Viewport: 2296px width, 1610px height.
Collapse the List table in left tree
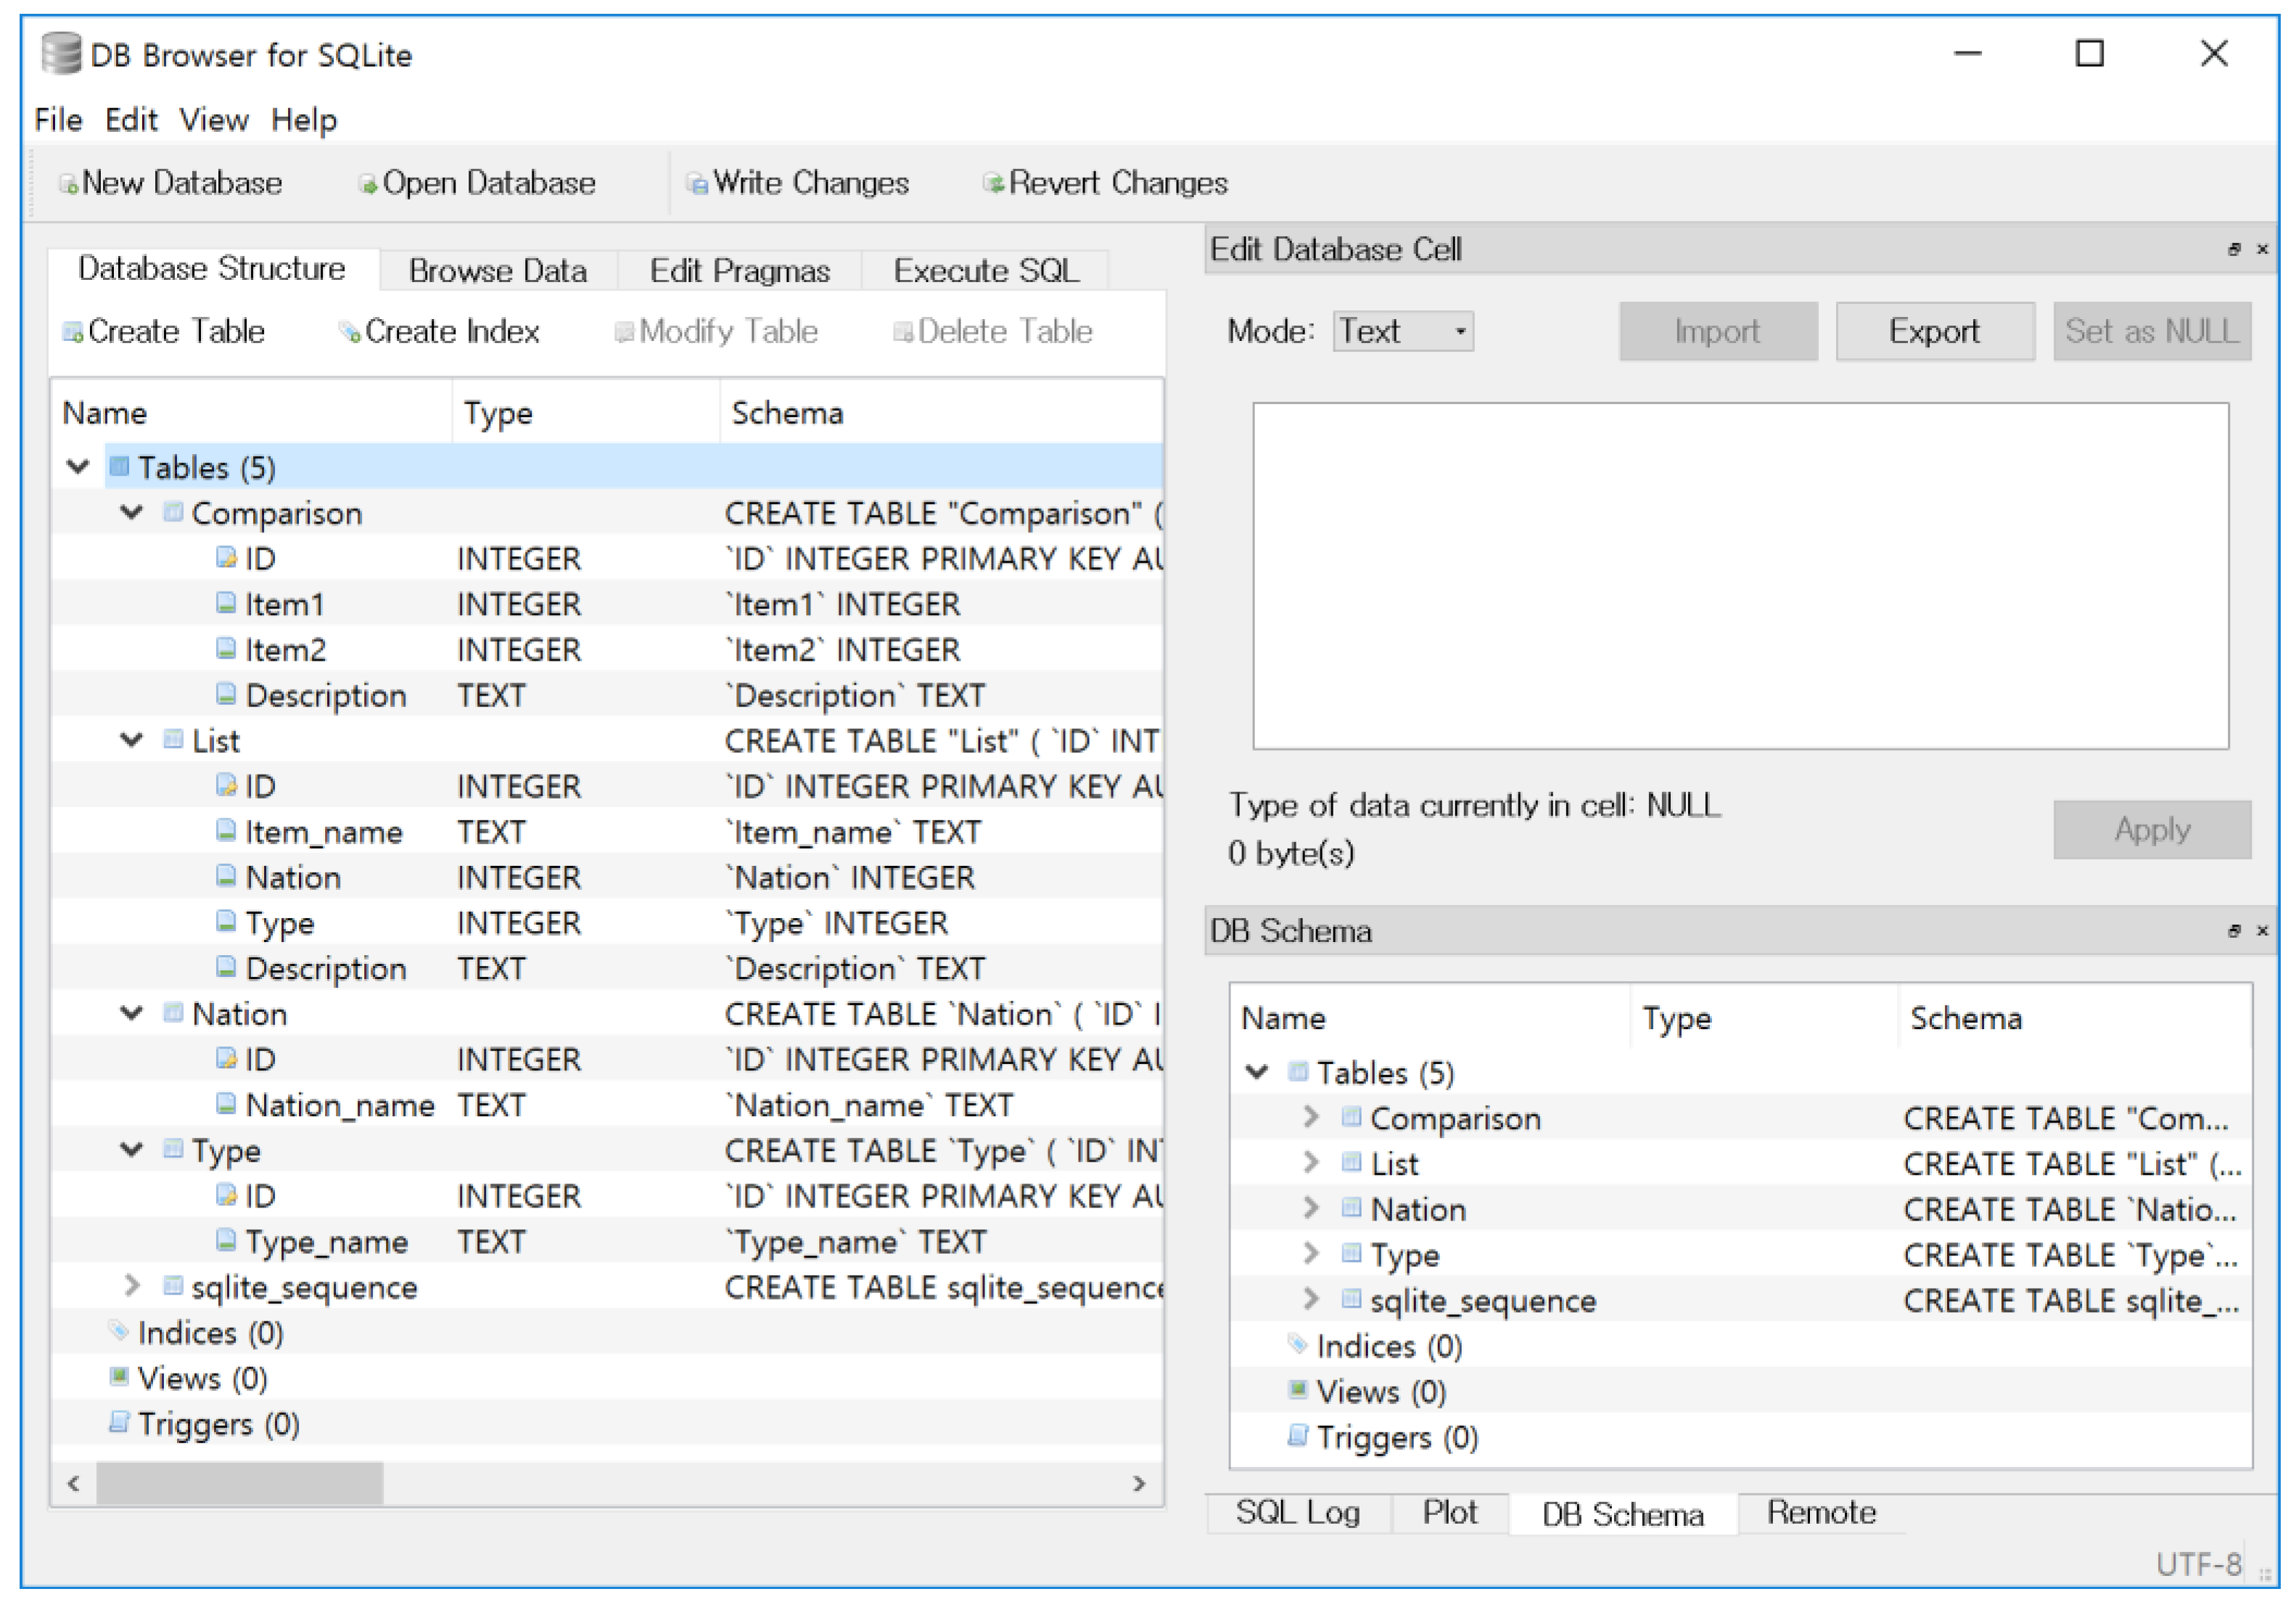pos(132,741)
